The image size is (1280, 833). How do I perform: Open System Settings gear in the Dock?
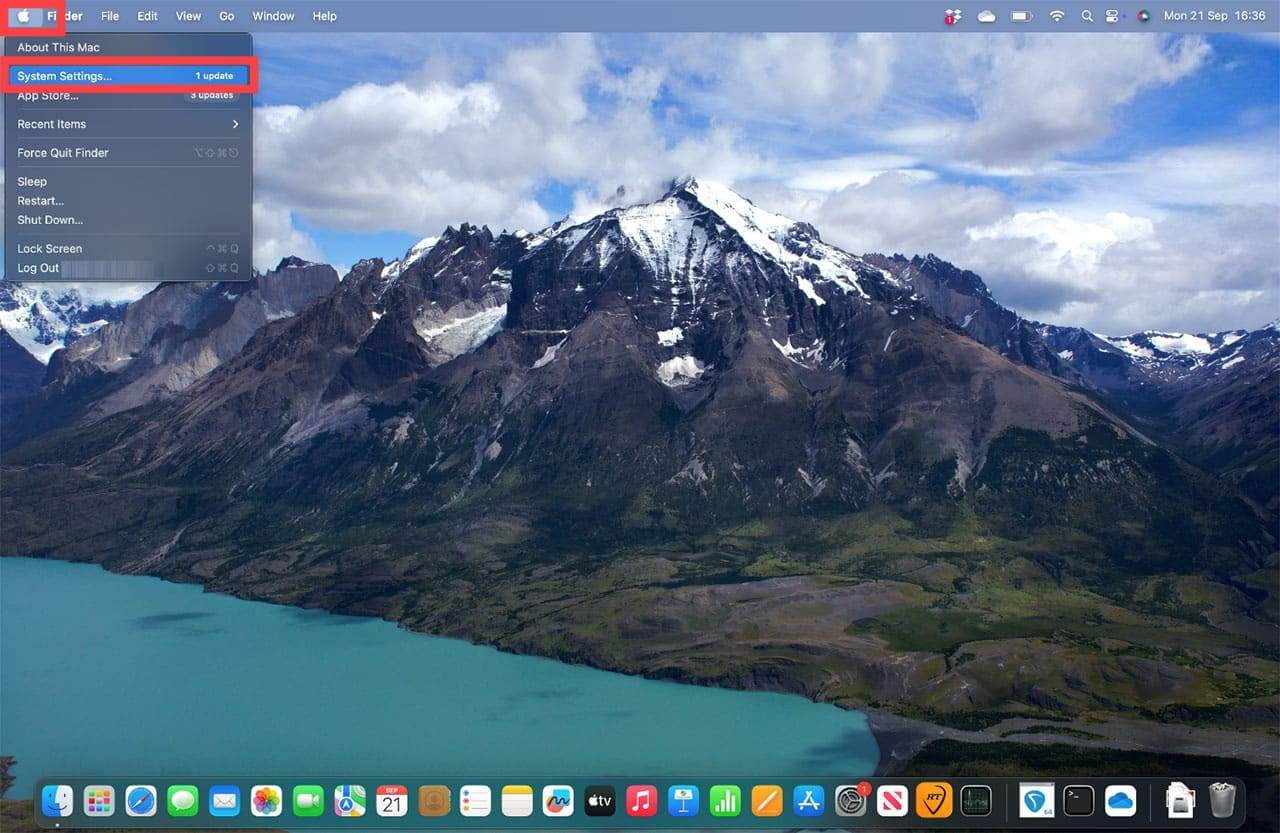pyautogui.click(x=850, y=800)
